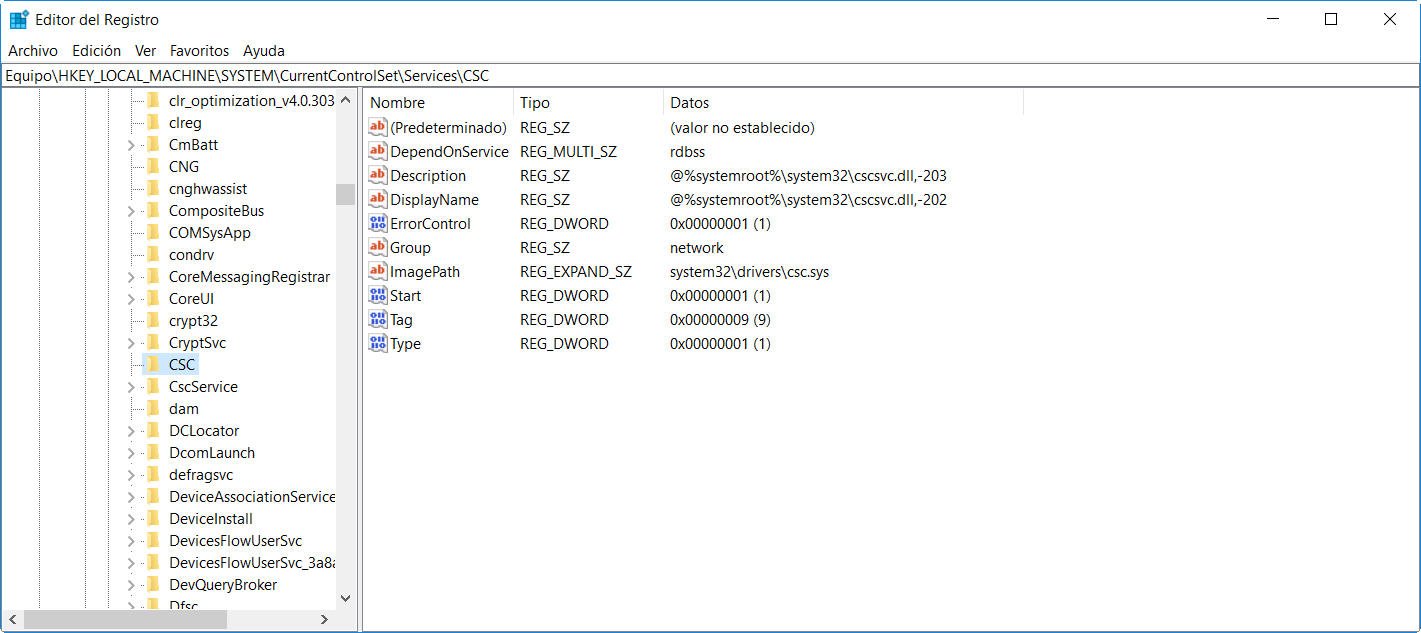Click the folder icon of defragsvc key
The width and height of the screenshot is (1421, 633).
(153, 475)
